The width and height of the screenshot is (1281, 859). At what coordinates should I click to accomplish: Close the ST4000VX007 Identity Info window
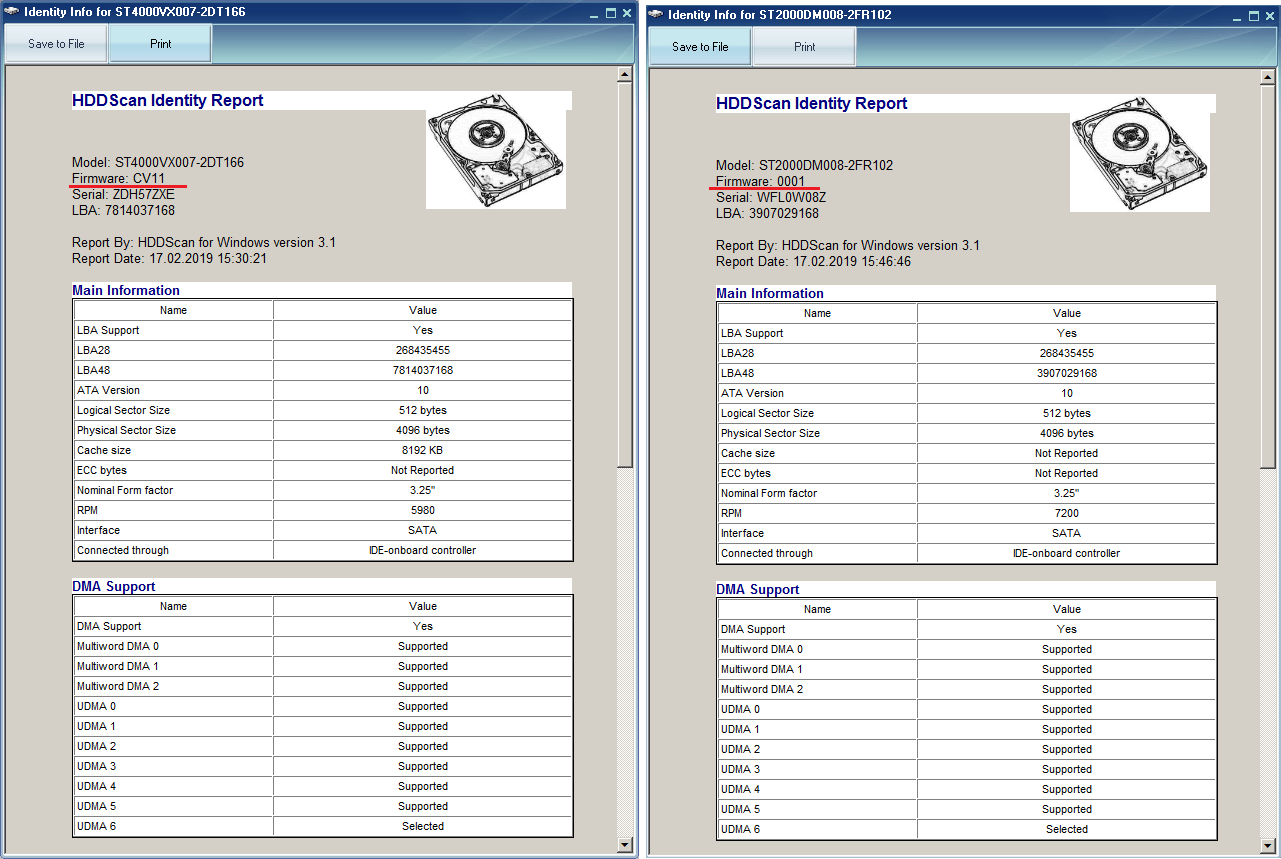click(x=627, y=13)
